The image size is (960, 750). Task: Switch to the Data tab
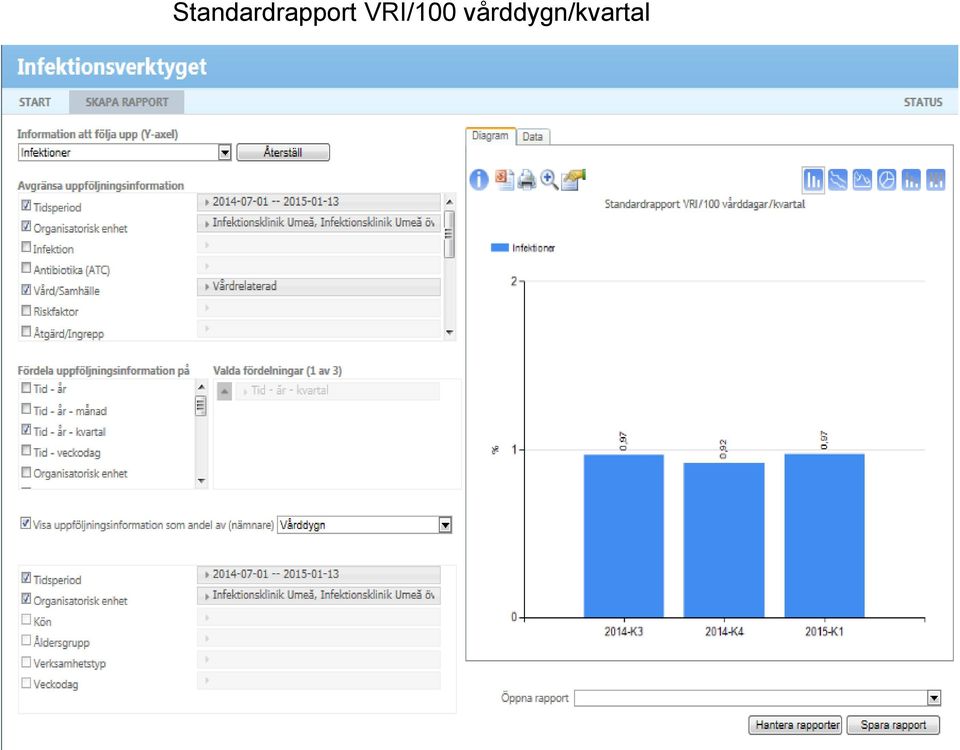(533, 137)
